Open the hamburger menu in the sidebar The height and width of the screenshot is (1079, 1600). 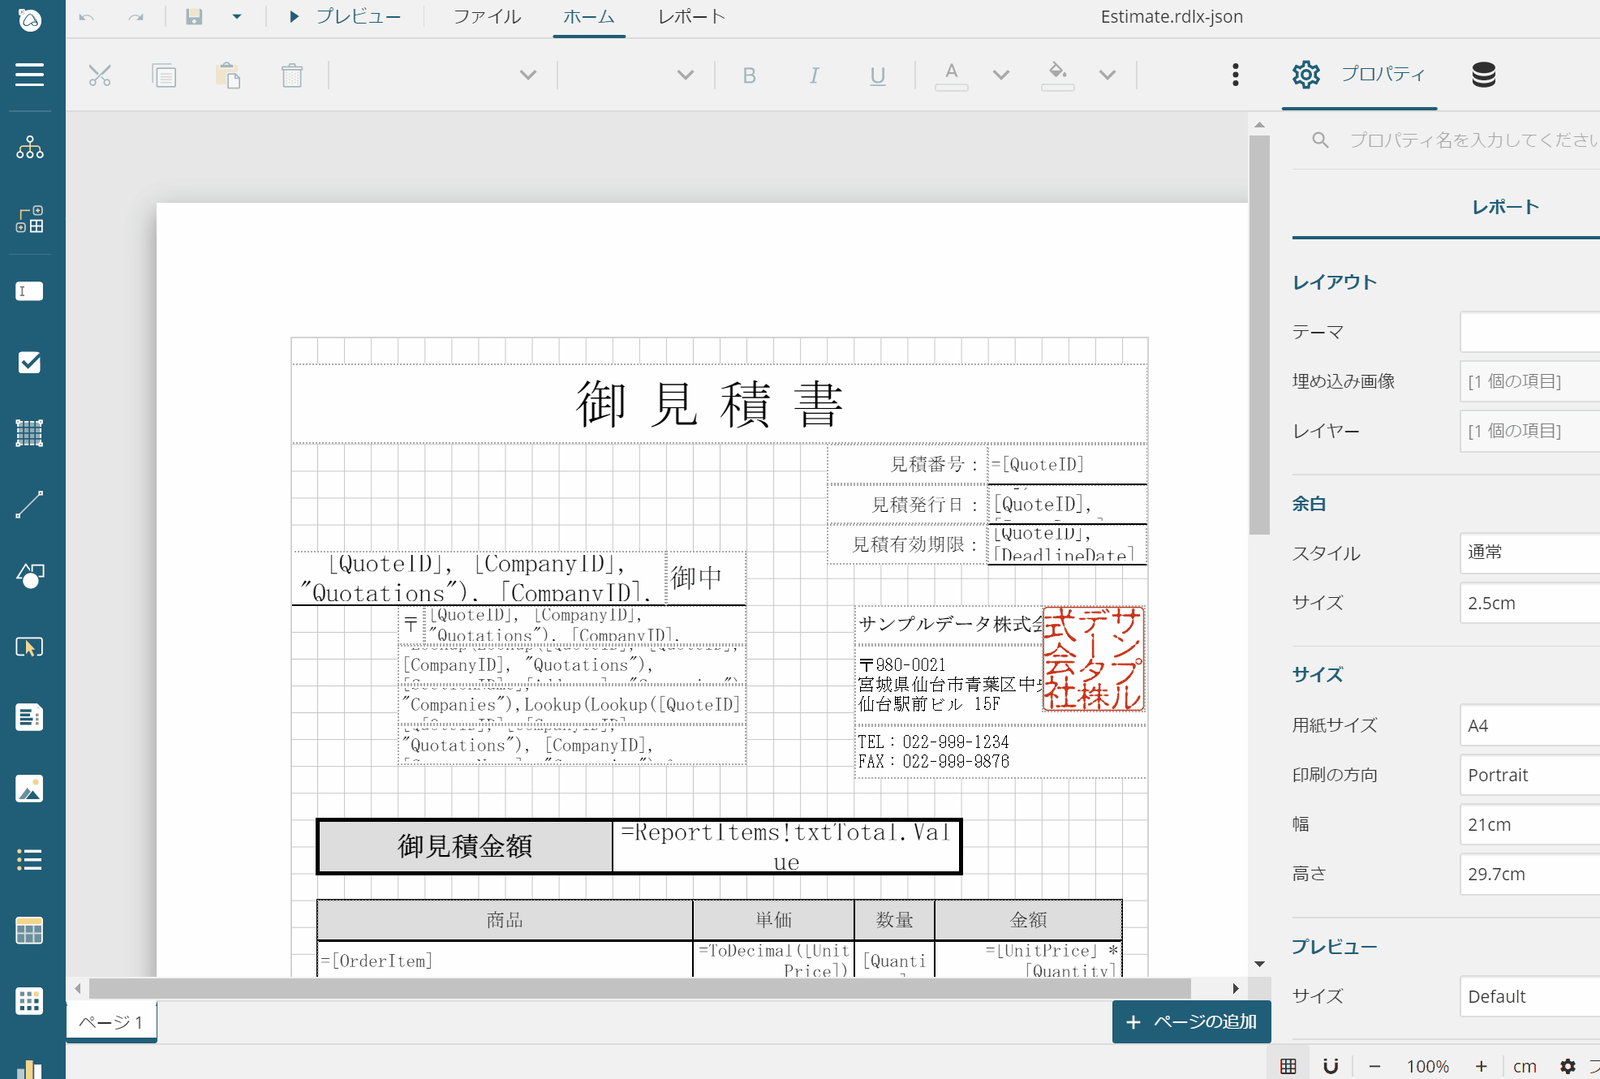pyautogui.click(x=30, y=75)
